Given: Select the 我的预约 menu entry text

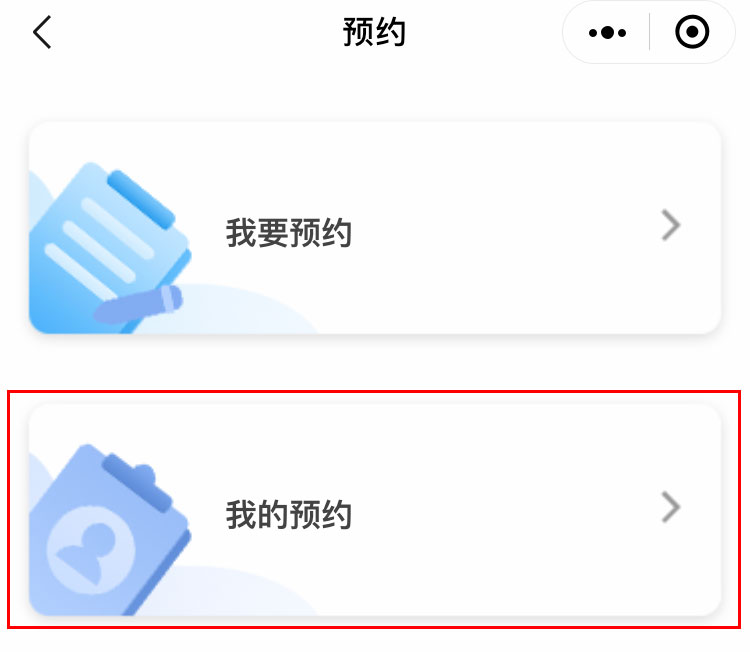Looking at the screenshot, I should (288, 515).
